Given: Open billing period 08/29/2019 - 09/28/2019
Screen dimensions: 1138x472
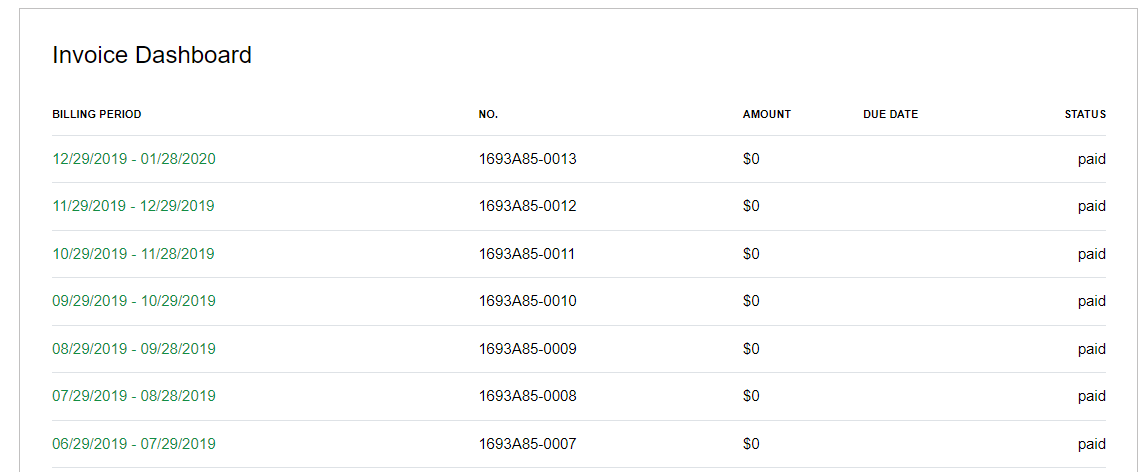Looking at the screenshot, I should [133, 349].
